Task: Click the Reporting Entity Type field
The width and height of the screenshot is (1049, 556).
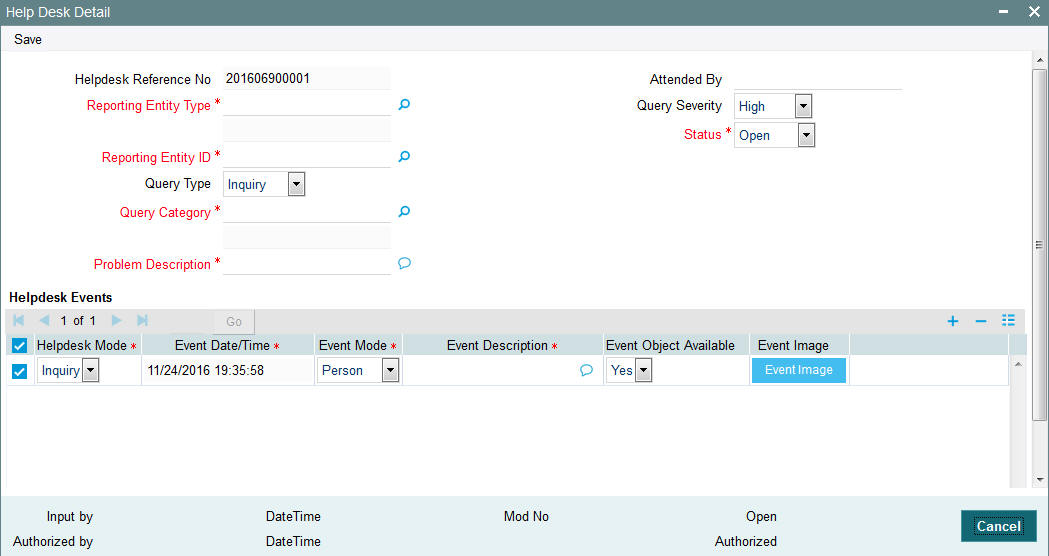Action: coord(307,104)
